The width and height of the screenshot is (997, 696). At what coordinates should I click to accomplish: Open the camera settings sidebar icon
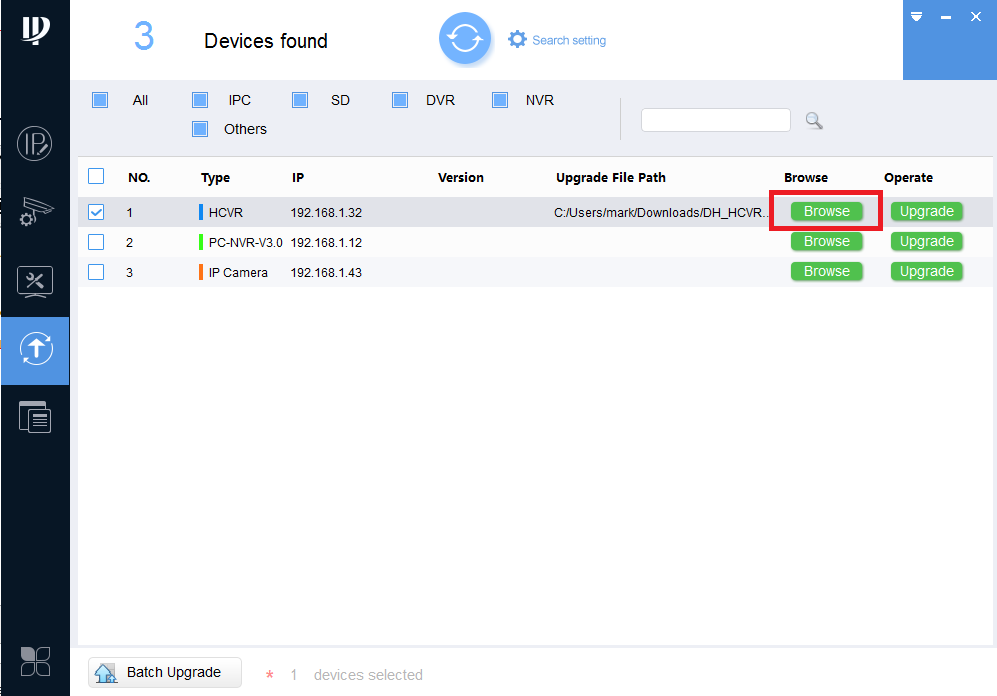click(x=35, y=212)
